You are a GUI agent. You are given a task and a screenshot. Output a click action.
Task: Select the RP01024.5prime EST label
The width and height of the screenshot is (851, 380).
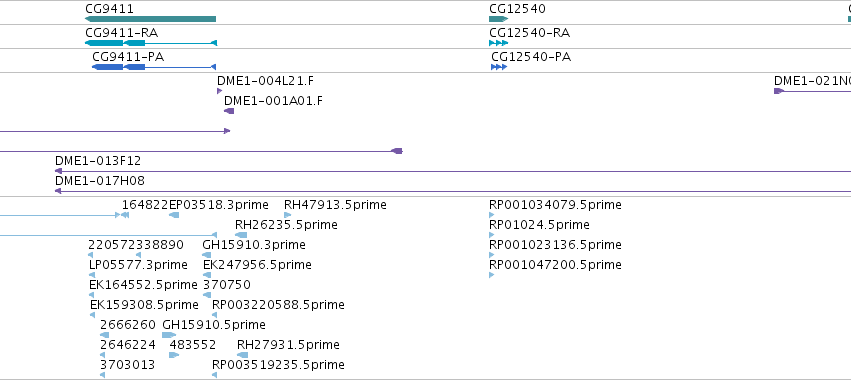click(539, 225)
